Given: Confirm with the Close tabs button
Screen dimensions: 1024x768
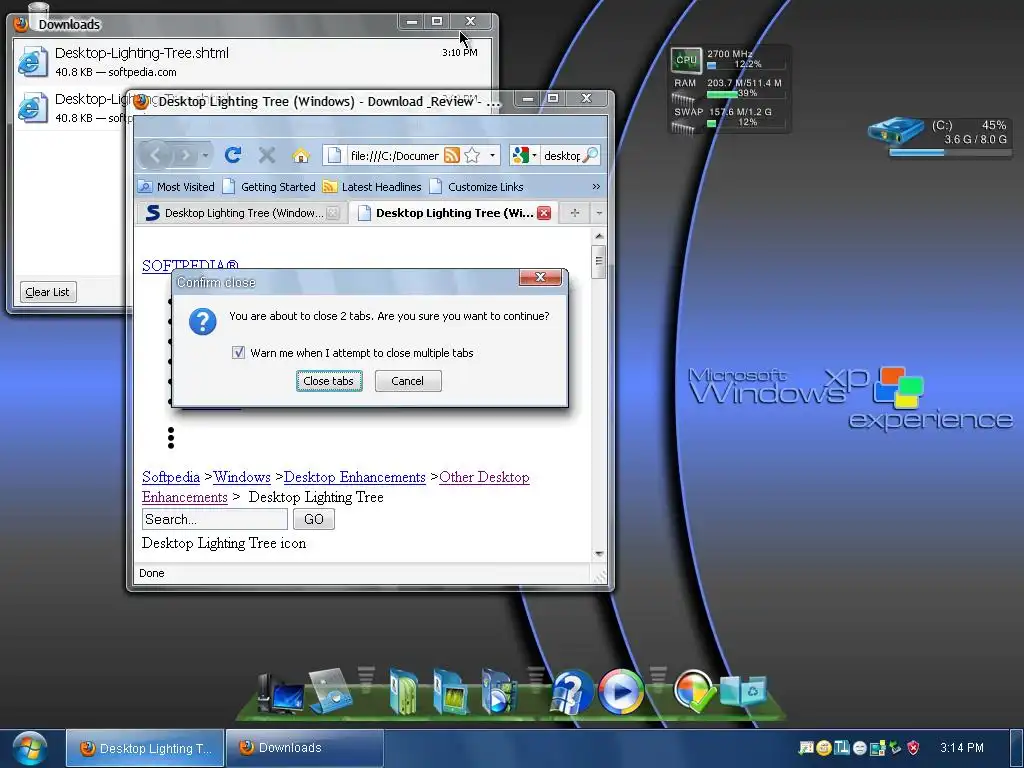Looking at the screenshot, I should click(x=328, y=381).
